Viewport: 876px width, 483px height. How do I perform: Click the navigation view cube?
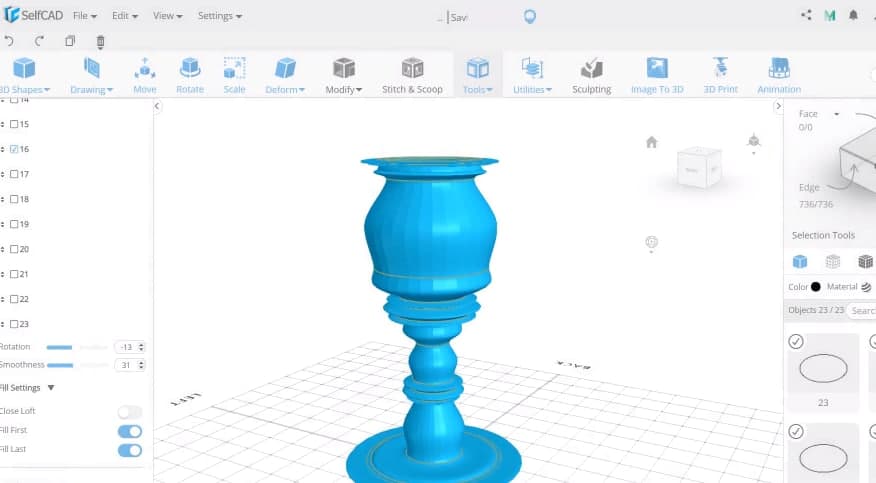(x=699, y=167)
